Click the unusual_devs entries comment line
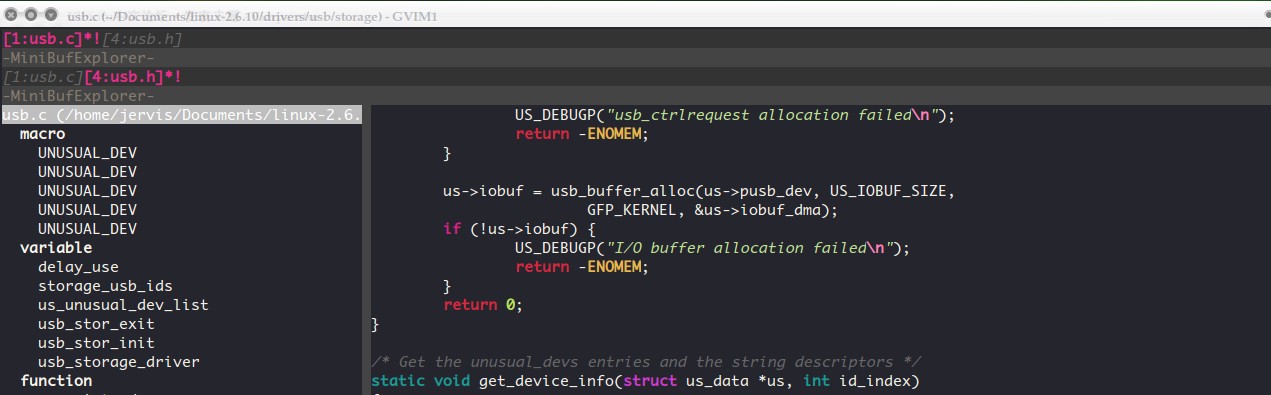 646,362
